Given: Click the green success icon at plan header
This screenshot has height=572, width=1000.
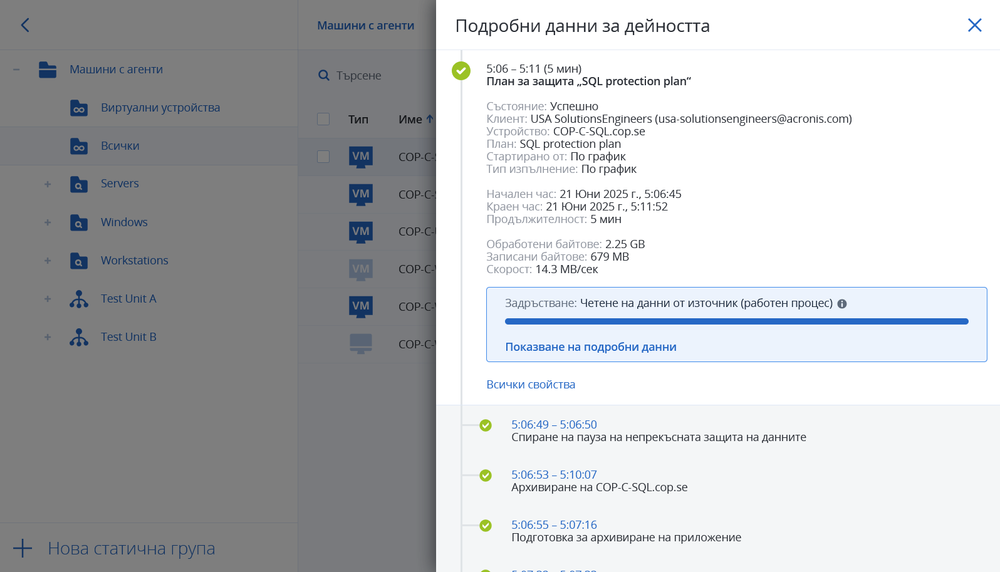Looking at the screenshot, I should coord(461,70).
